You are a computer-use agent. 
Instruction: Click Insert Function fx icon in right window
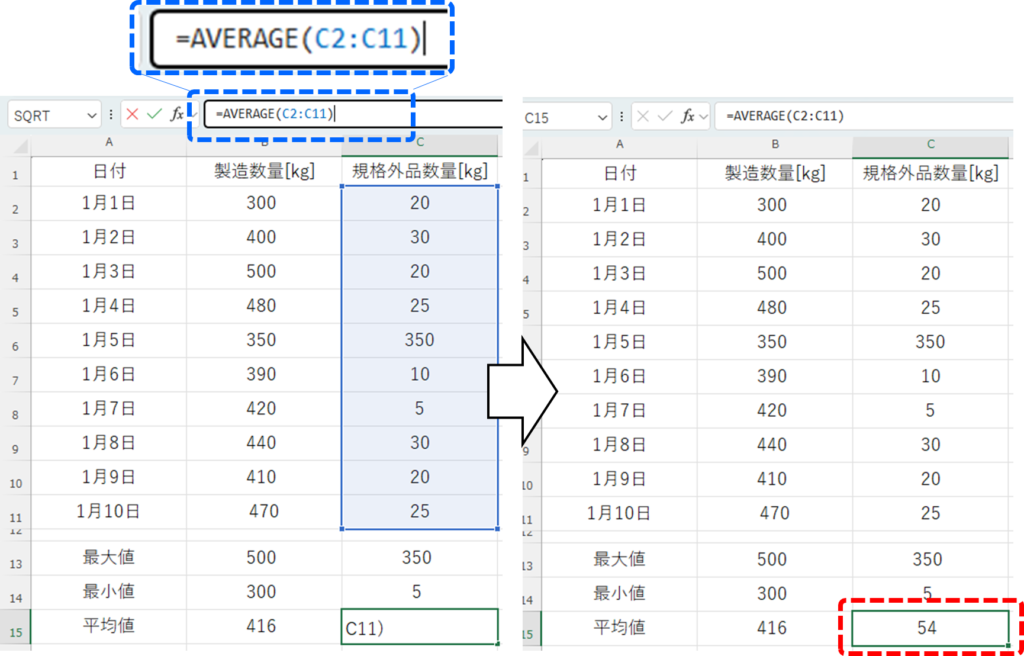click(x=687, y=117)
